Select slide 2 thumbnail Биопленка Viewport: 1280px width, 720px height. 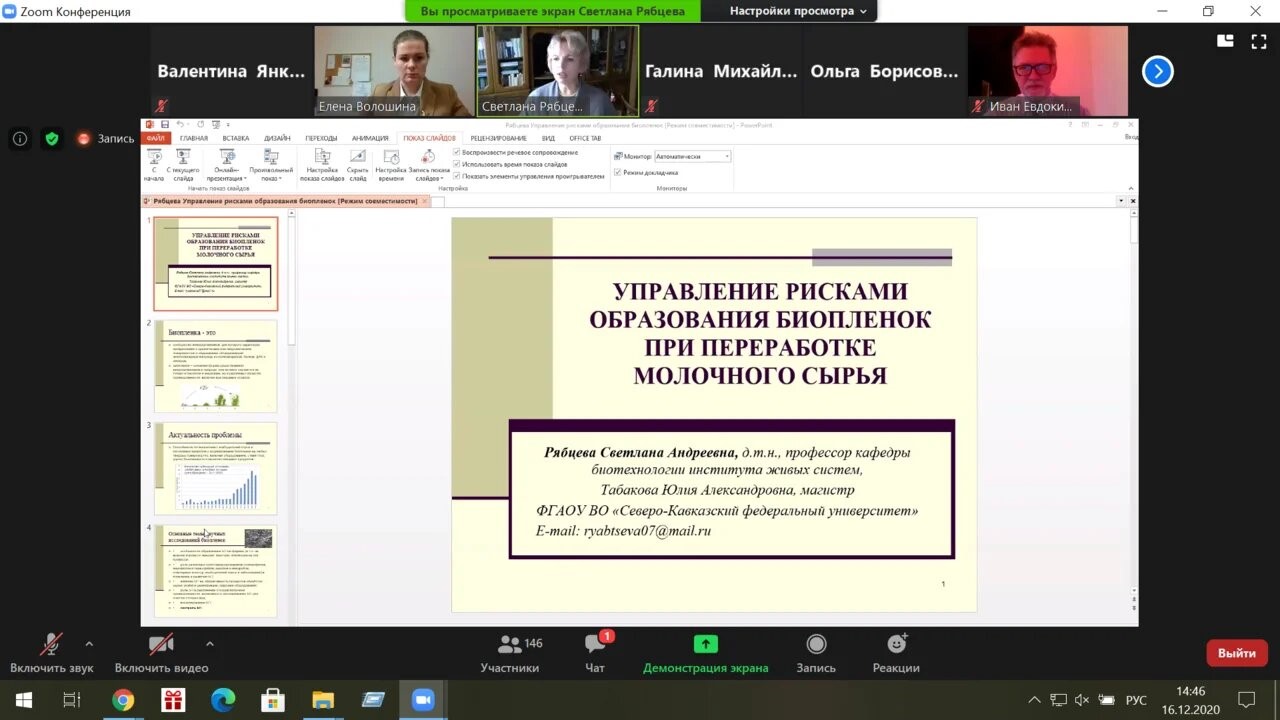[215, 366]
